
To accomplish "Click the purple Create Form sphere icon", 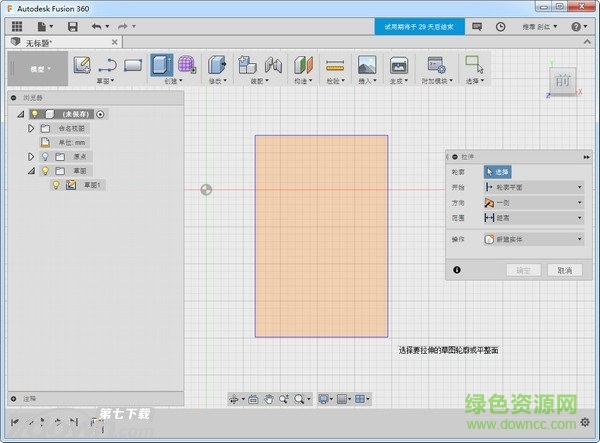I will (186, 65).
